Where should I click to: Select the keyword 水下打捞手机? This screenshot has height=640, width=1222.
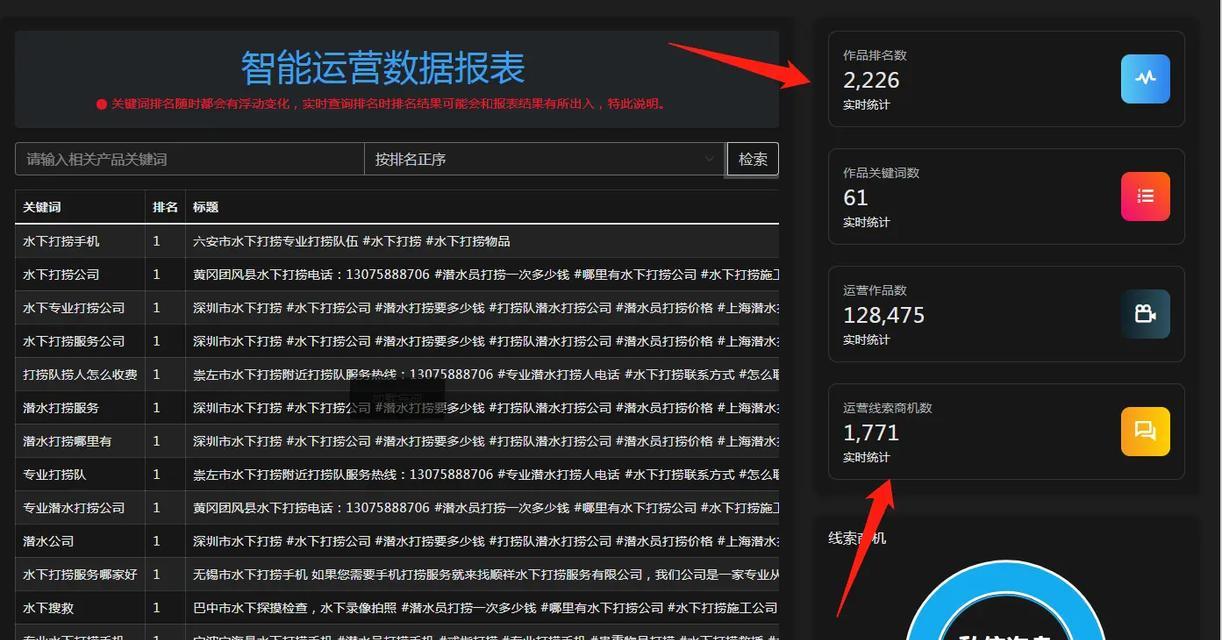61,241
